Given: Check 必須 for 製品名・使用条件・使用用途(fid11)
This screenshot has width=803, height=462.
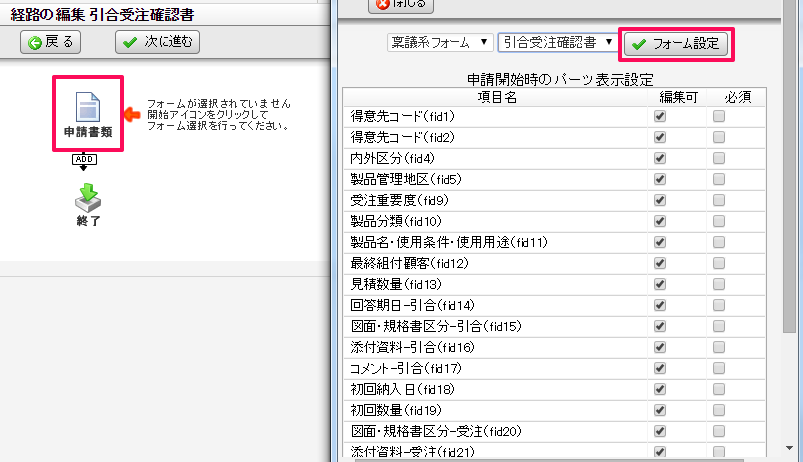Looking at the screenshot, I should pos(719,242).
